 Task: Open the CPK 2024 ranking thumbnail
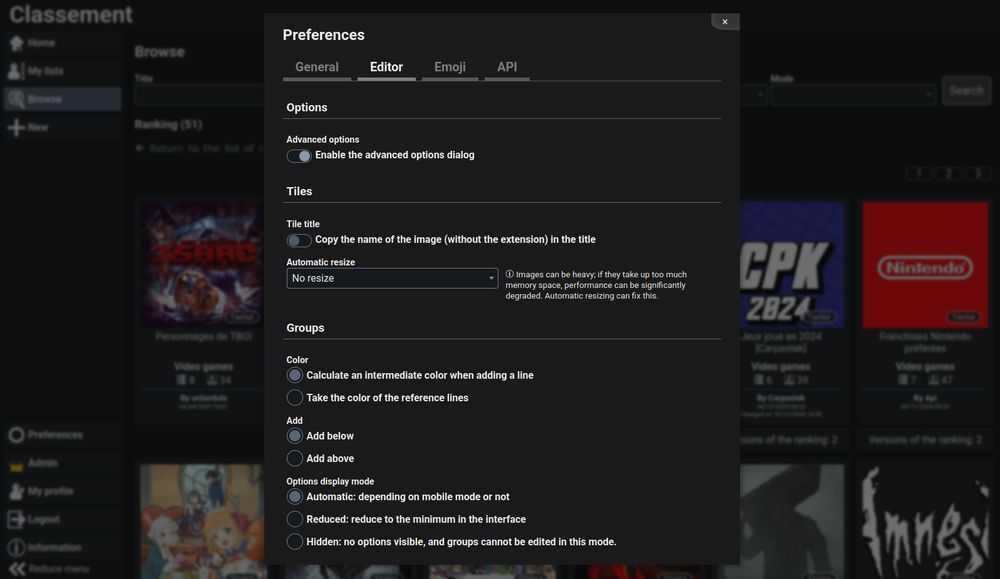pyautogui.click(x=792, y=265)
